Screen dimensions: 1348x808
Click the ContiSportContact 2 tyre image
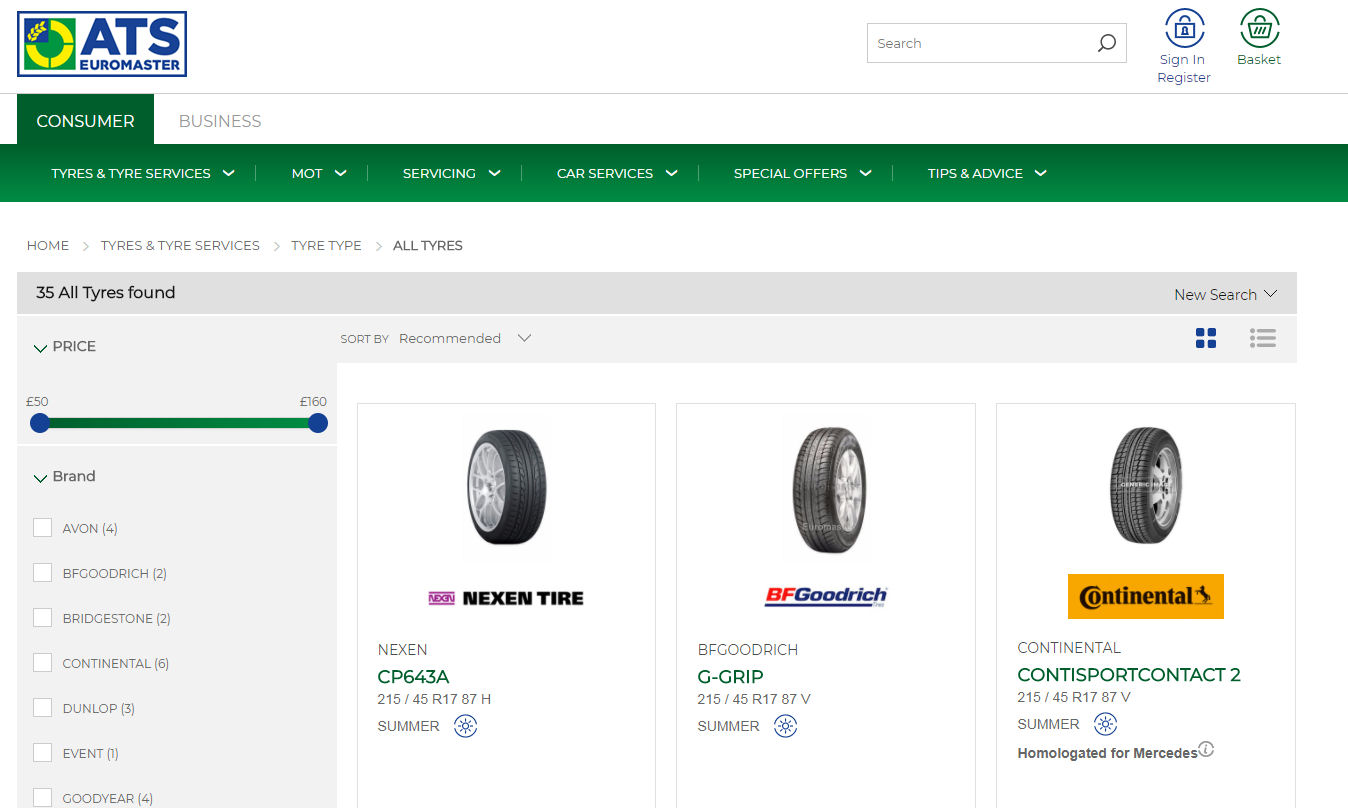point(1145,485)
